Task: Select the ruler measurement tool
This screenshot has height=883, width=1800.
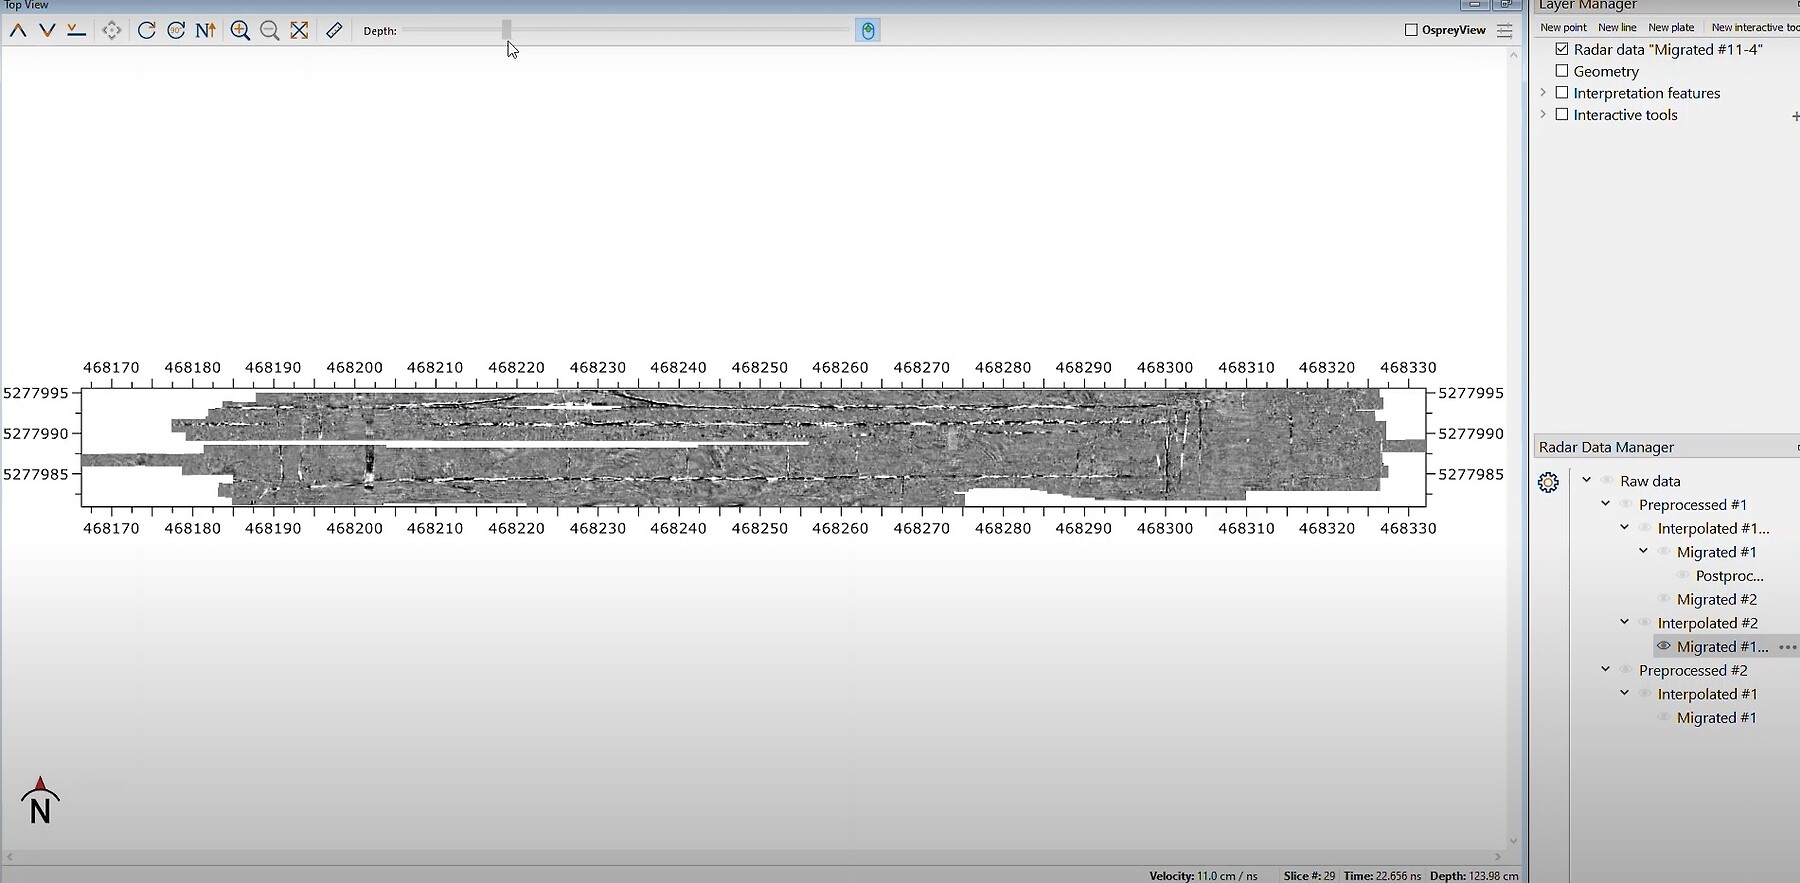Action: (x=334, y=31)
